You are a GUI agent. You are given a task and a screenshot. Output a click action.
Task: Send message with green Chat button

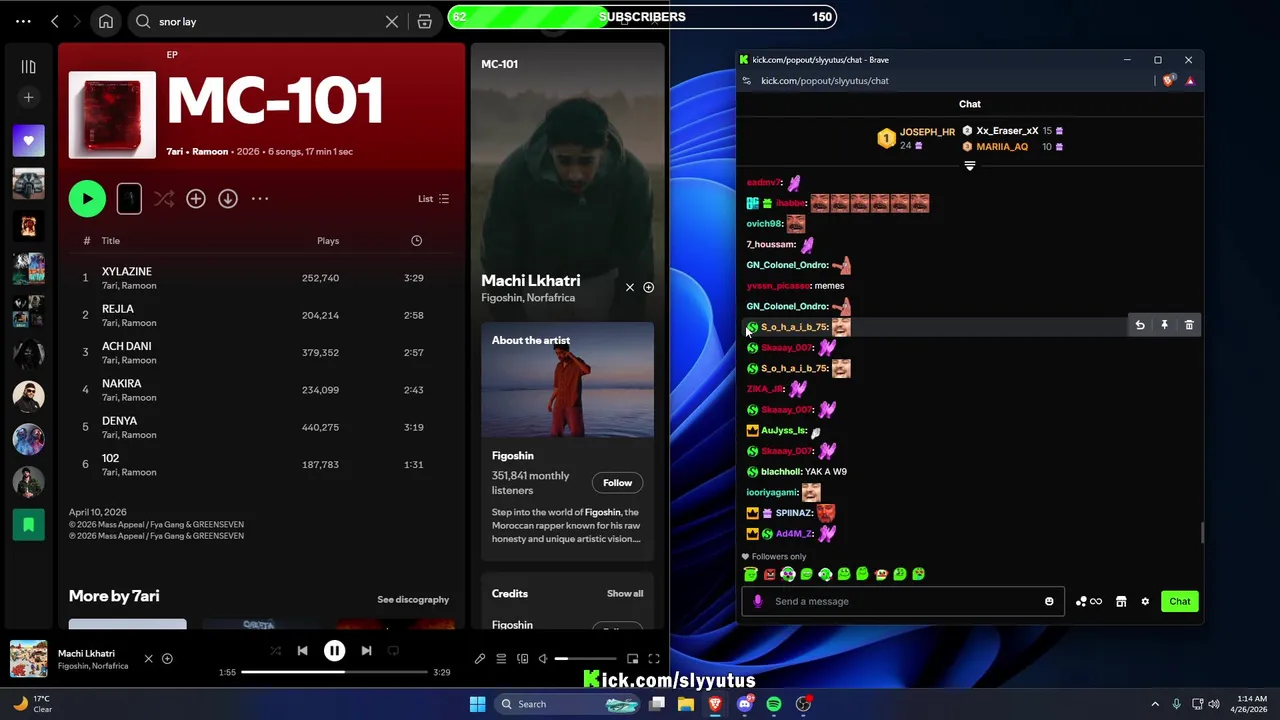(1180, 601)
